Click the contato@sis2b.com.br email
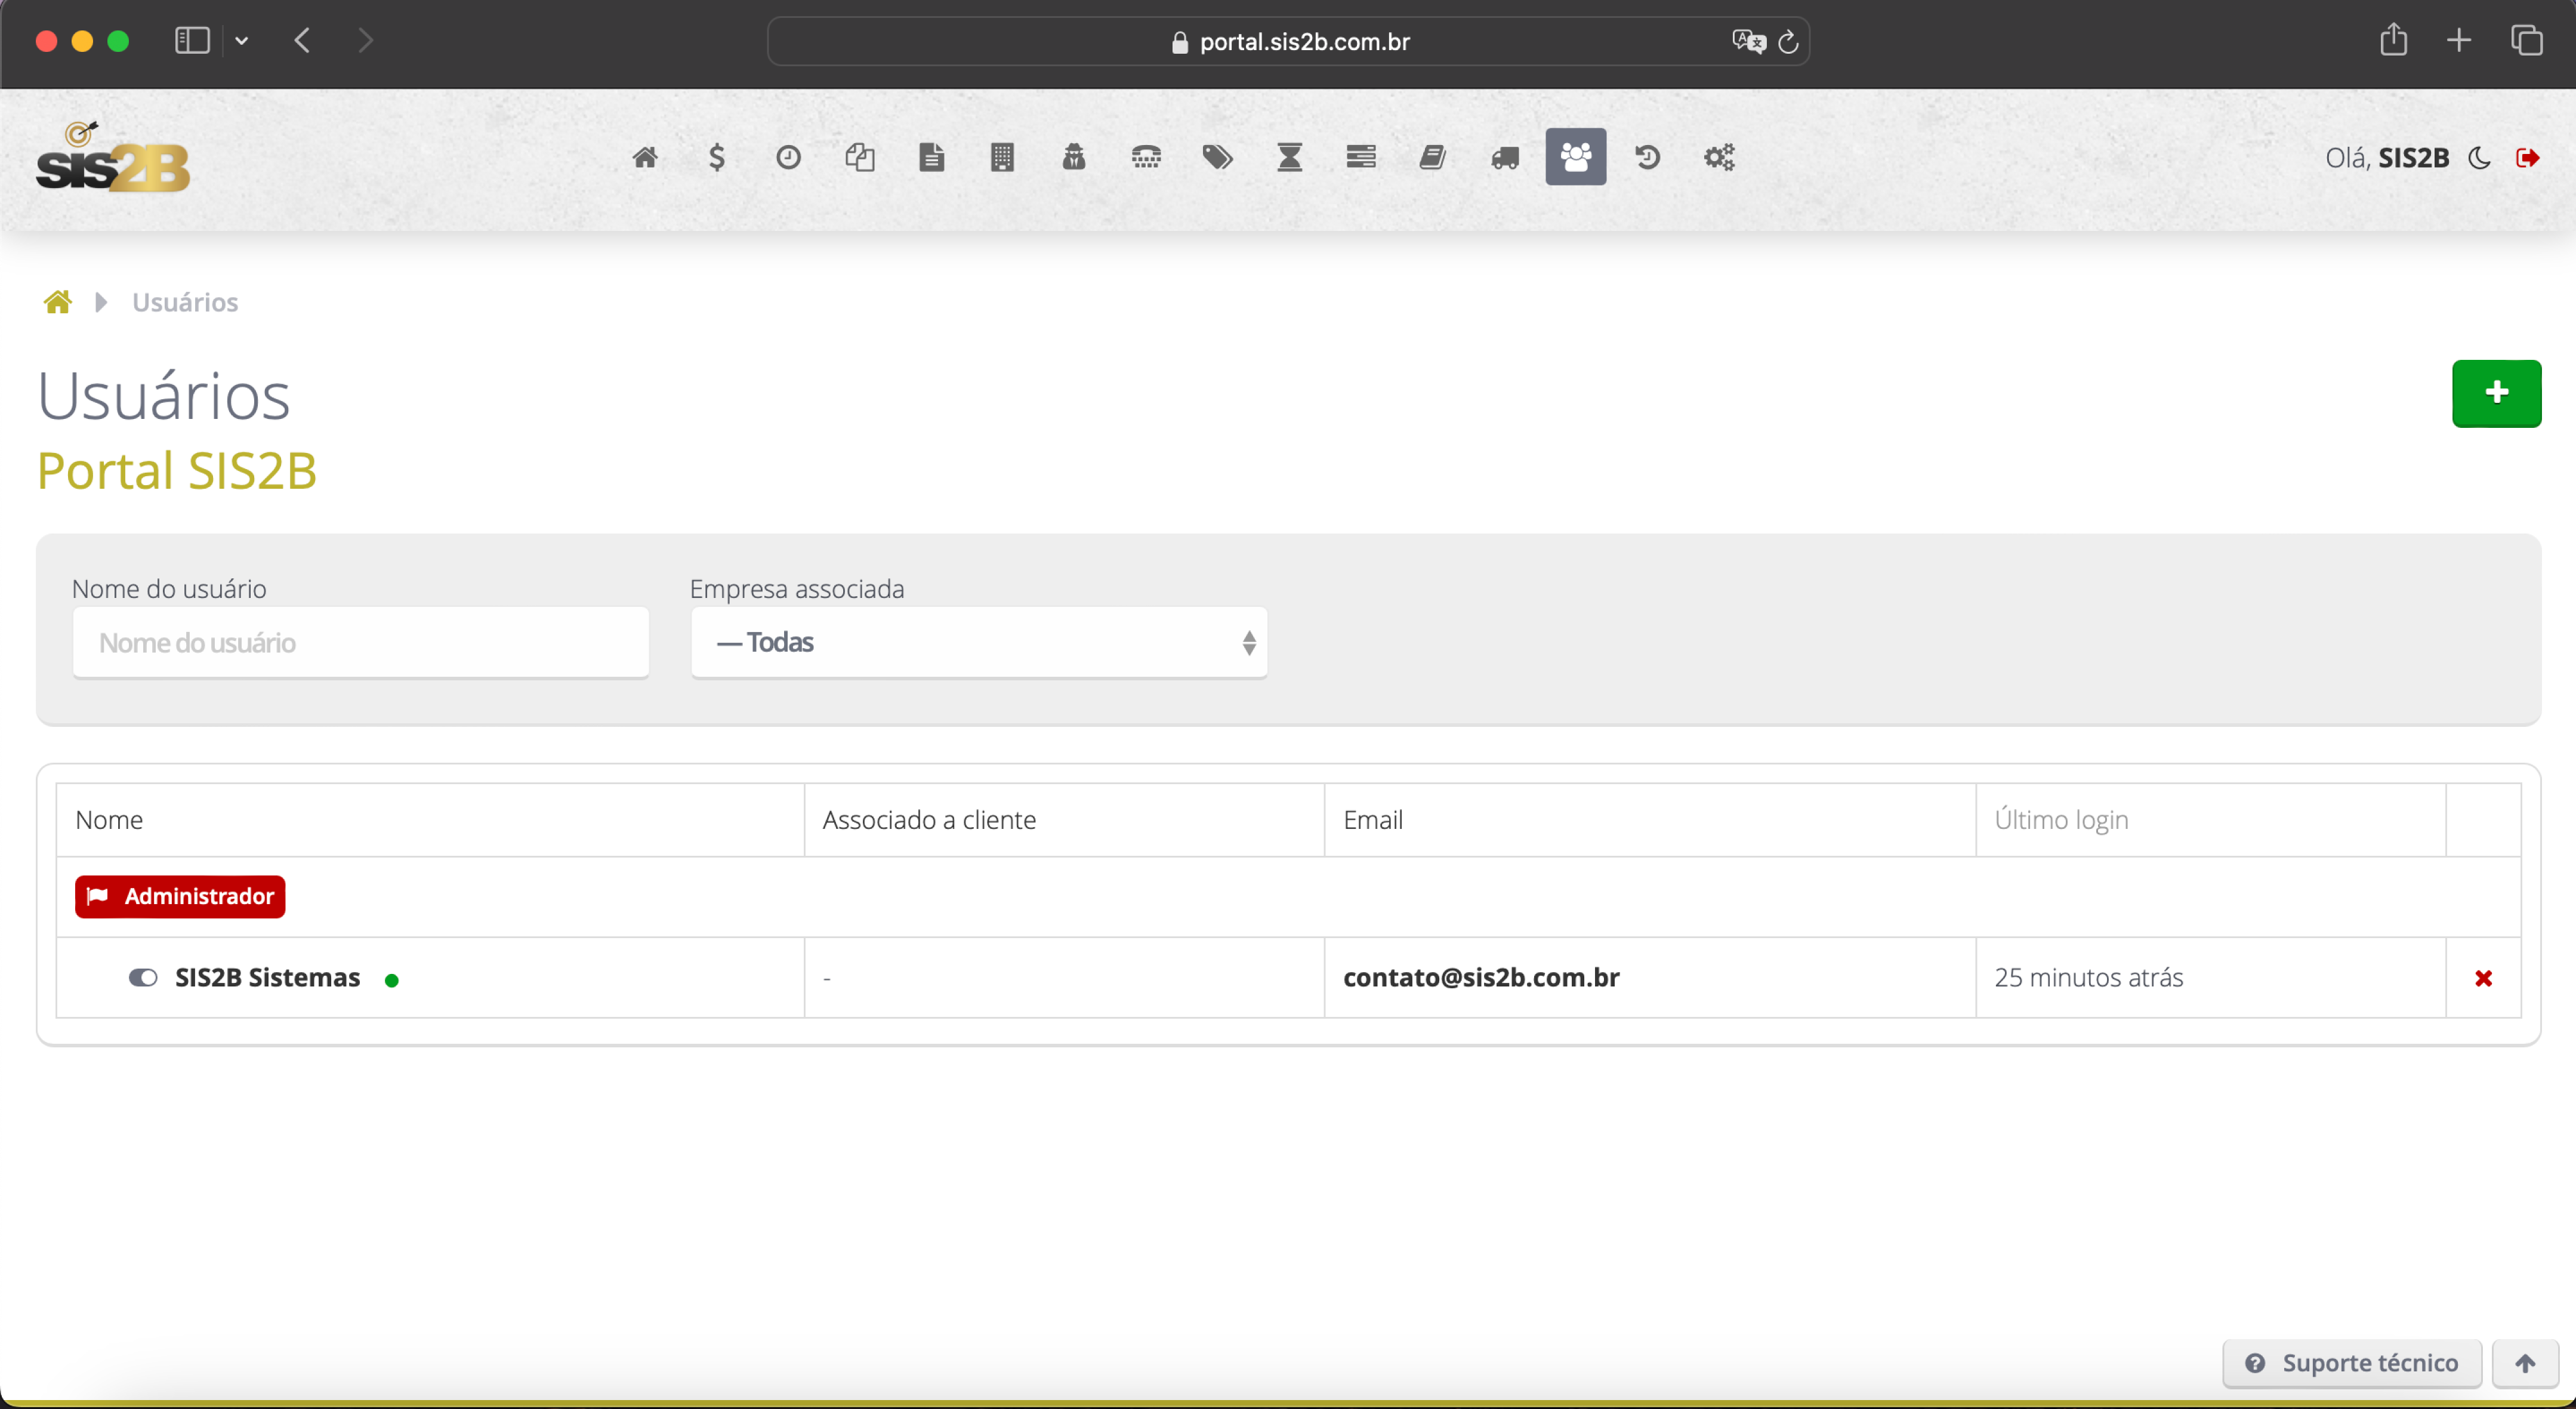 tap(1481, 977)
